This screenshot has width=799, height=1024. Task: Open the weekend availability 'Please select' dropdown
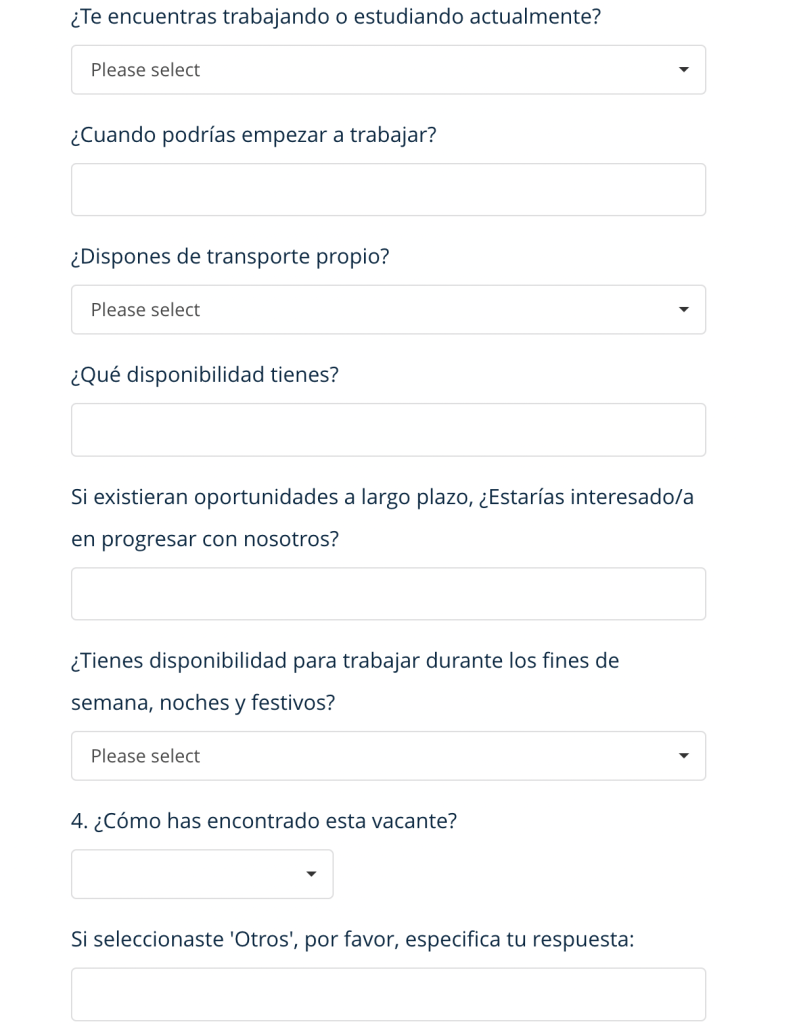388,755
